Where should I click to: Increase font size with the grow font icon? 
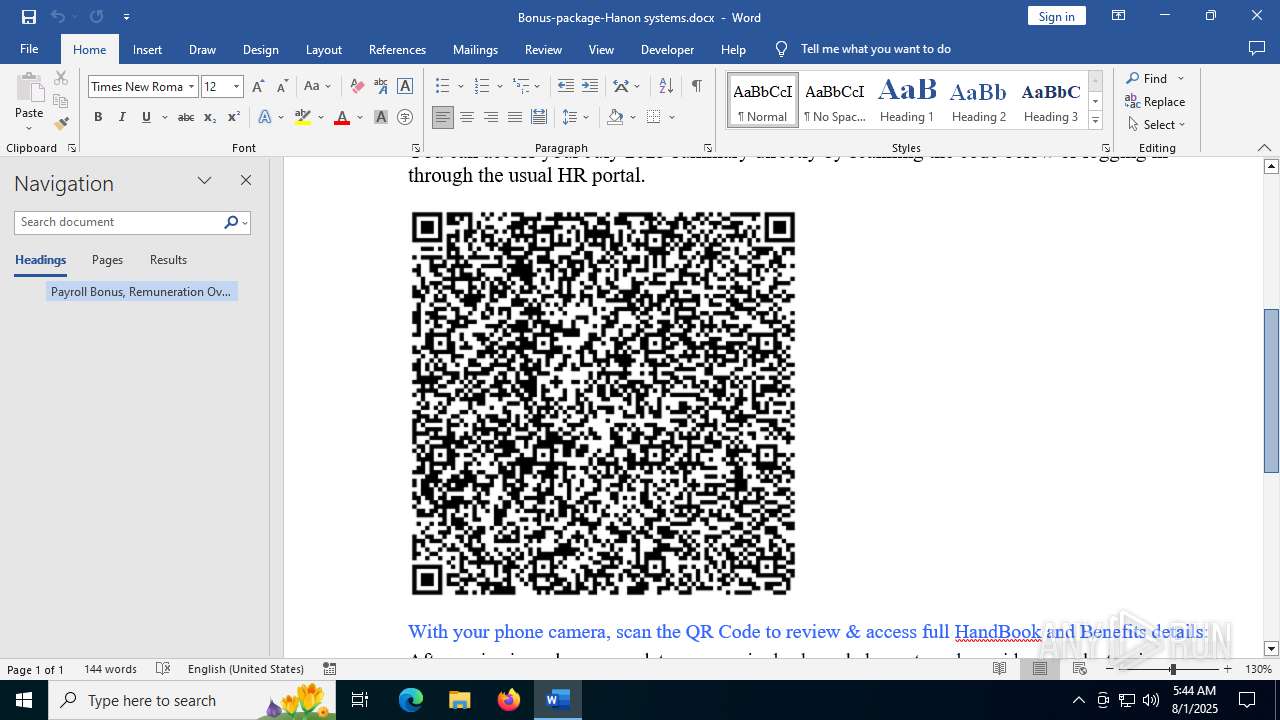[x=259, y=86]
